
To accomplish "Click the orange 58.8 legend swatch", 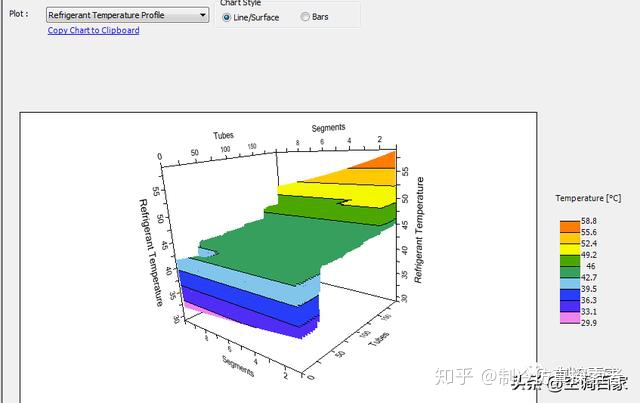I will [570, 227].
